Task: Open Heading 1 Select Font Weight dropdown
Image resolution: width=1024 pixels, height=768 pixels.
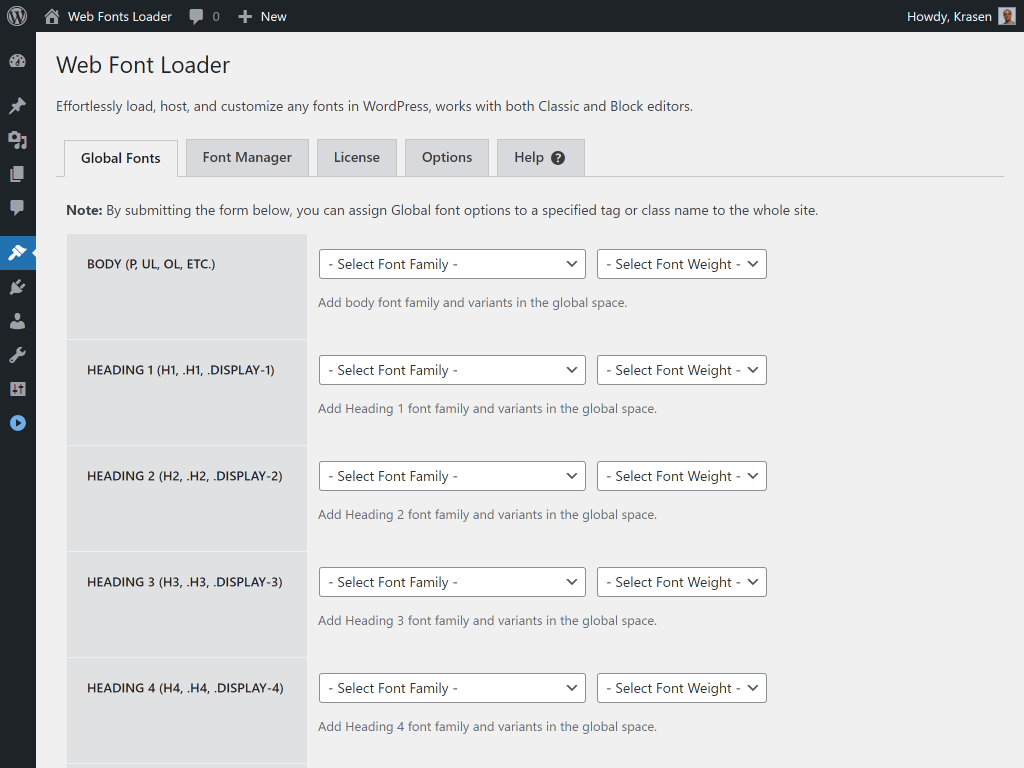Action: 681,370
